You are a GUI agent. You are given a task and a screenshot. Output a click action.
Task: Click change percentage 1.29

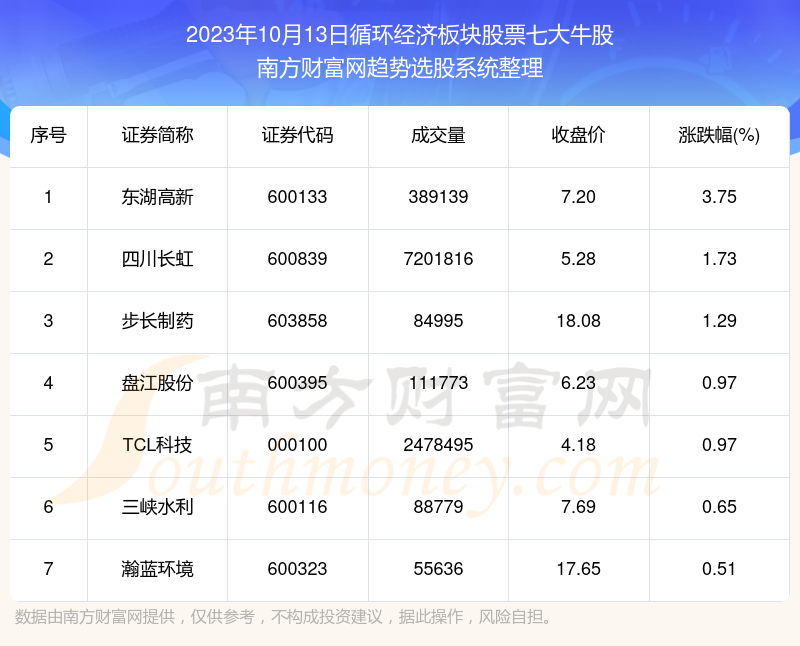[719, 321]
